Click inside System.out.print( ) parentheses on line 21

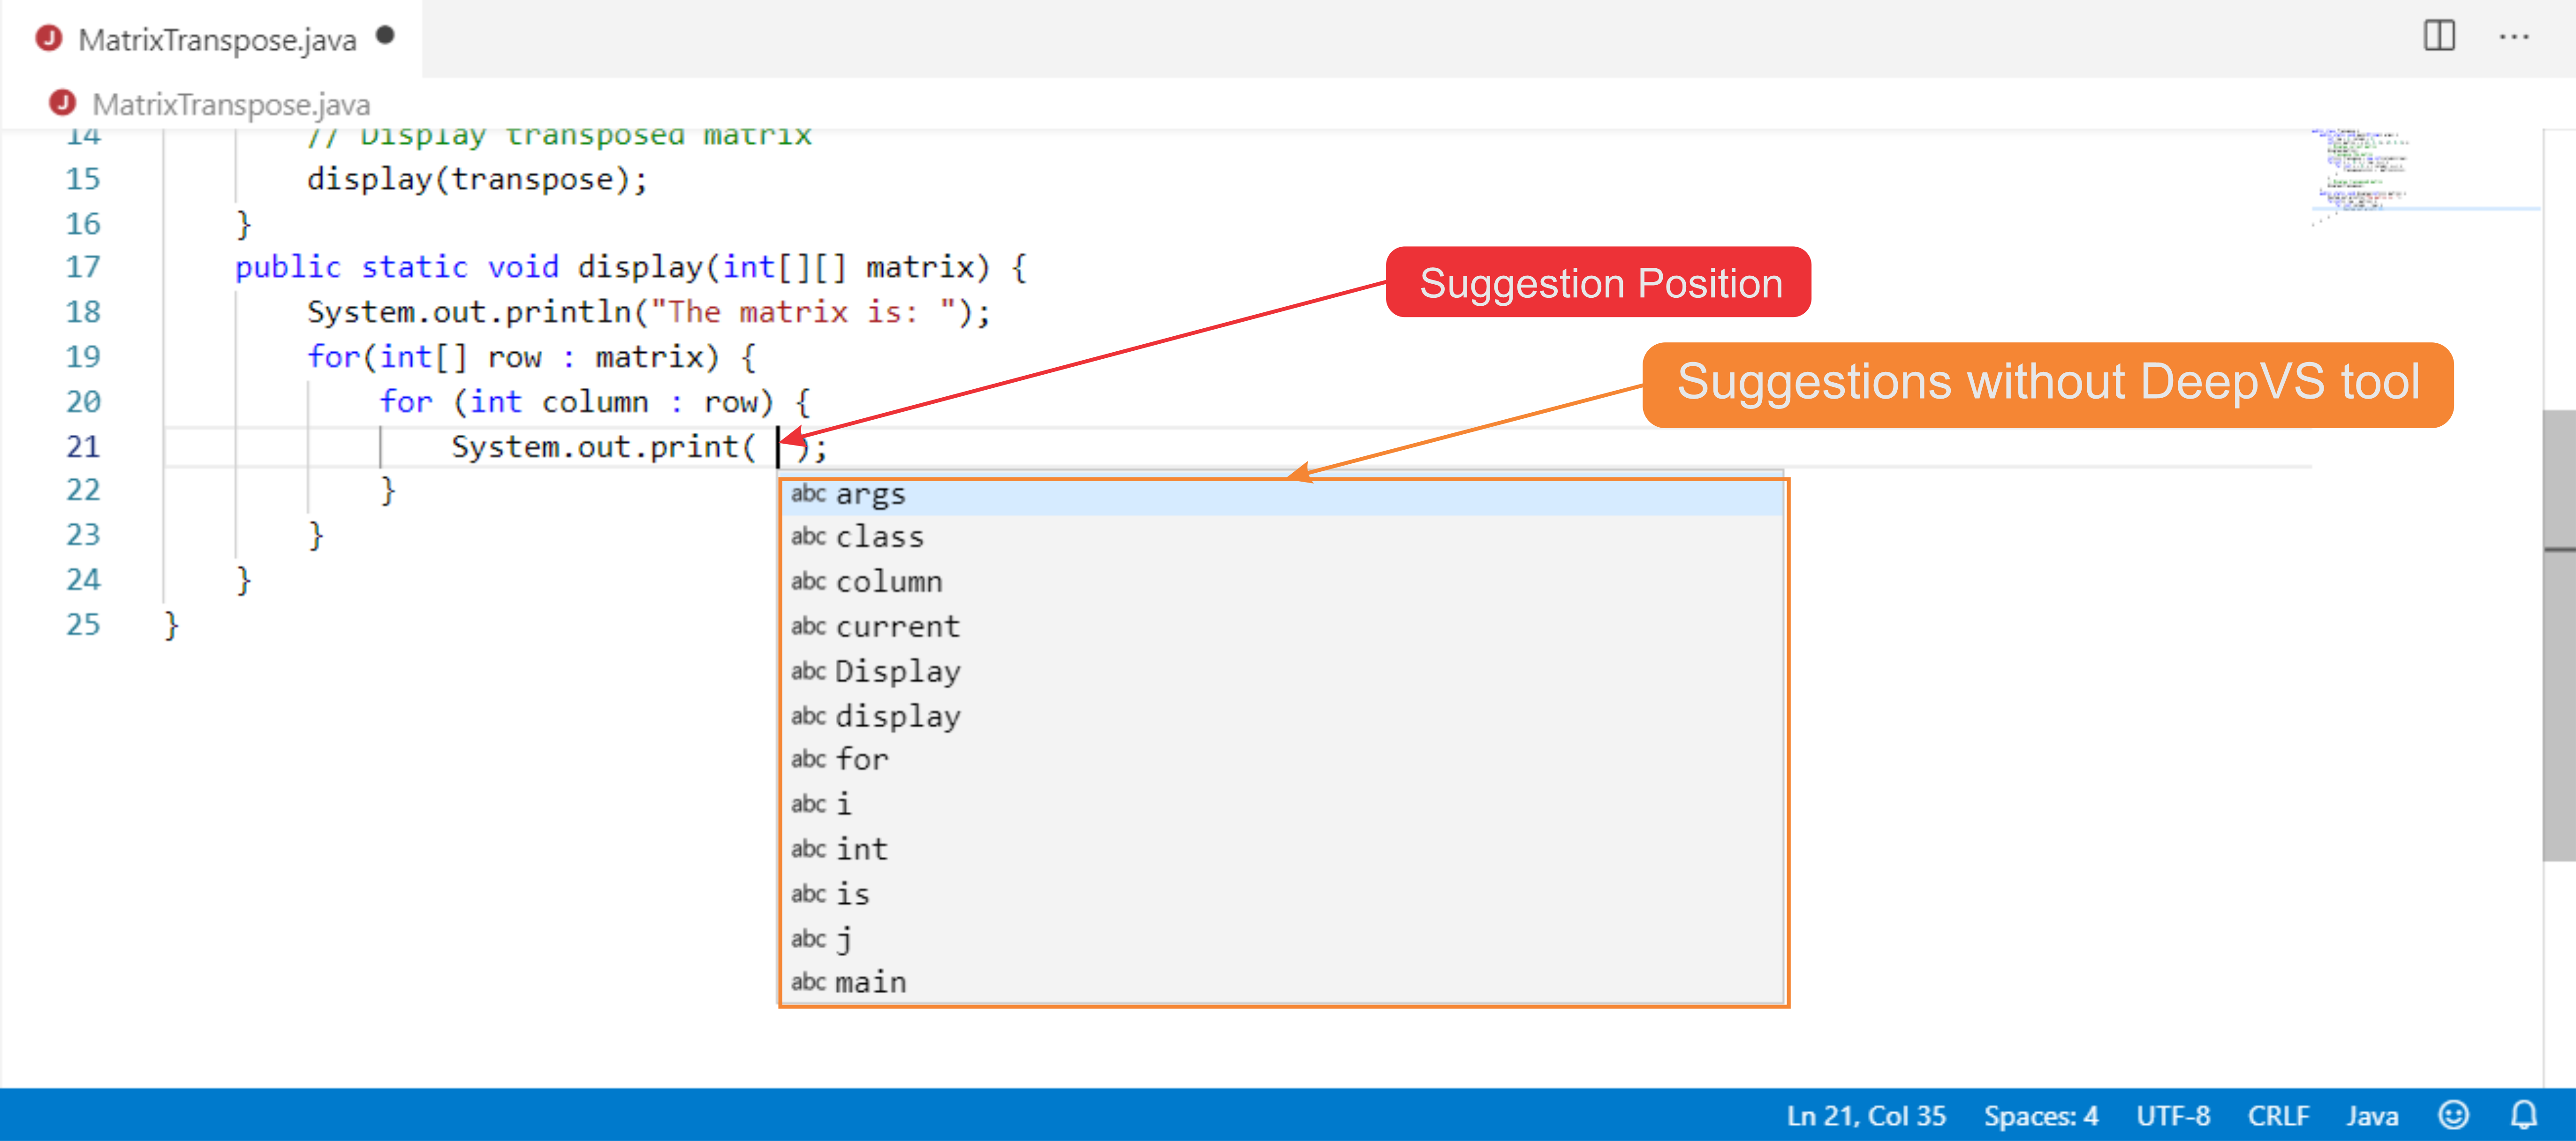(x=778, y=447)
